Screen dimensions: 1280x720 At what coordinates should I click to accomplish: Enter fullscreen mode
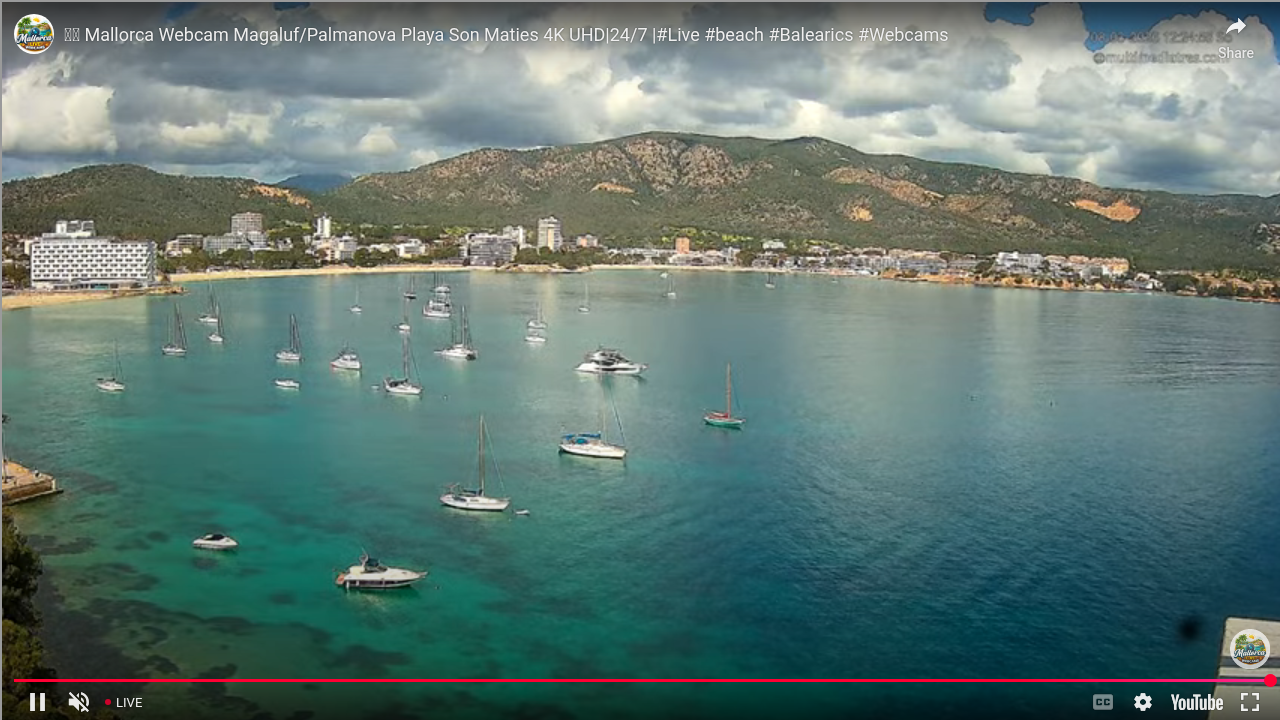1250,702
